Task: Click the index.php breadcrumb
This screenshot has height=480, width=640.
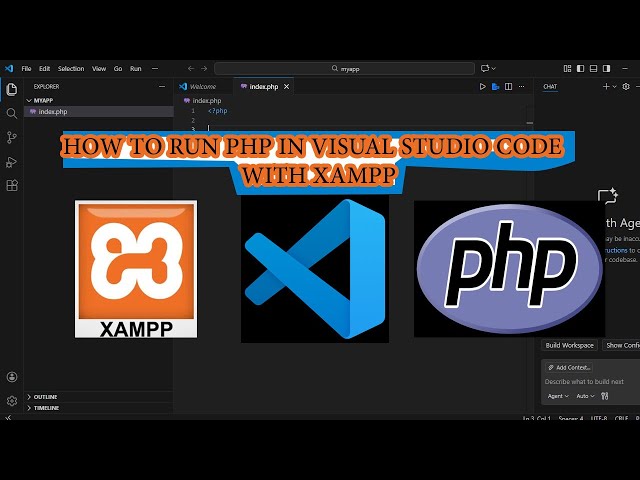Action: click(203, 100)
